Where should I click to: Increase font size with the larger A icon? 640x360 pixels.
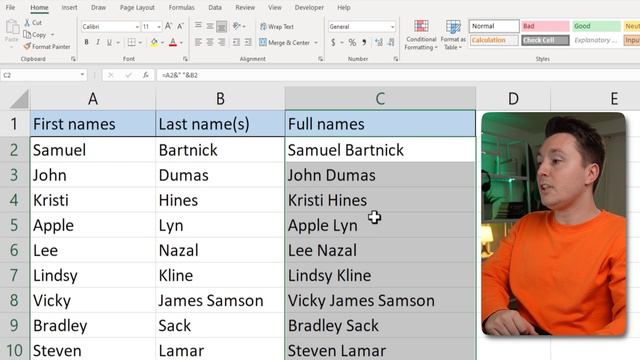[x=168, y=27]
